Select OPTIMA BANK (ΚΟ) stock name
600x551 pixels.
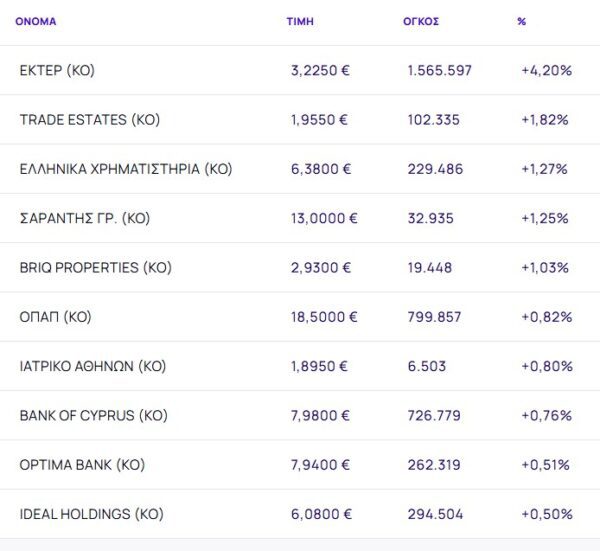point(82,465)
